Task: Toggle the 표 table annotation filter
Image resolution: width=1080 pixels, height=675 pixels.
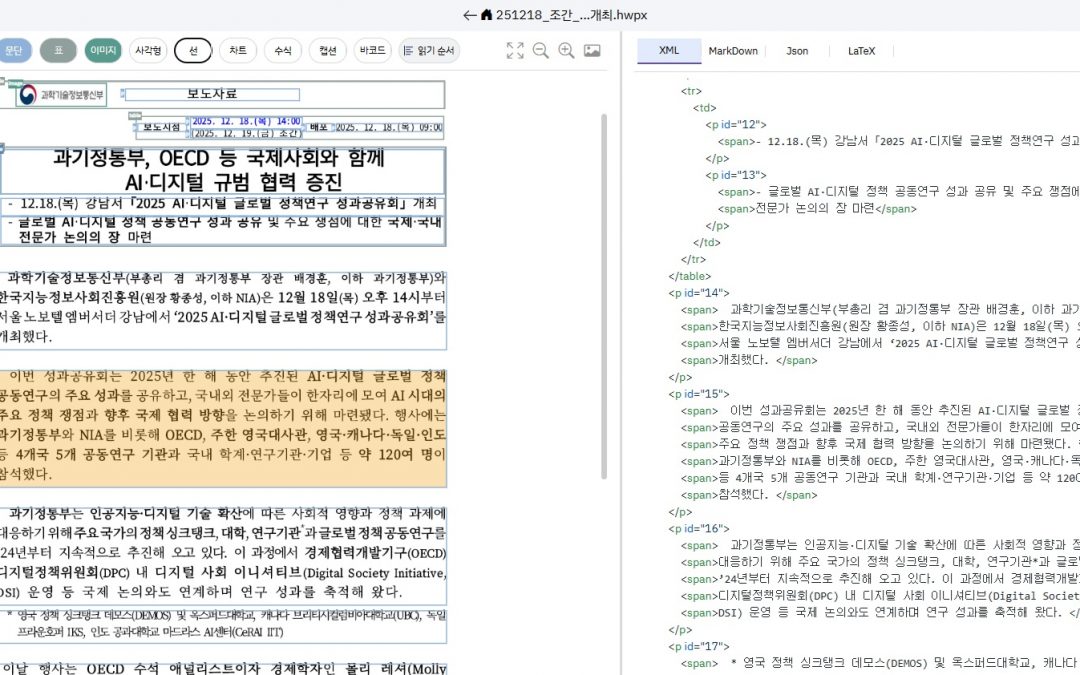Action: [x=58, y=50]
